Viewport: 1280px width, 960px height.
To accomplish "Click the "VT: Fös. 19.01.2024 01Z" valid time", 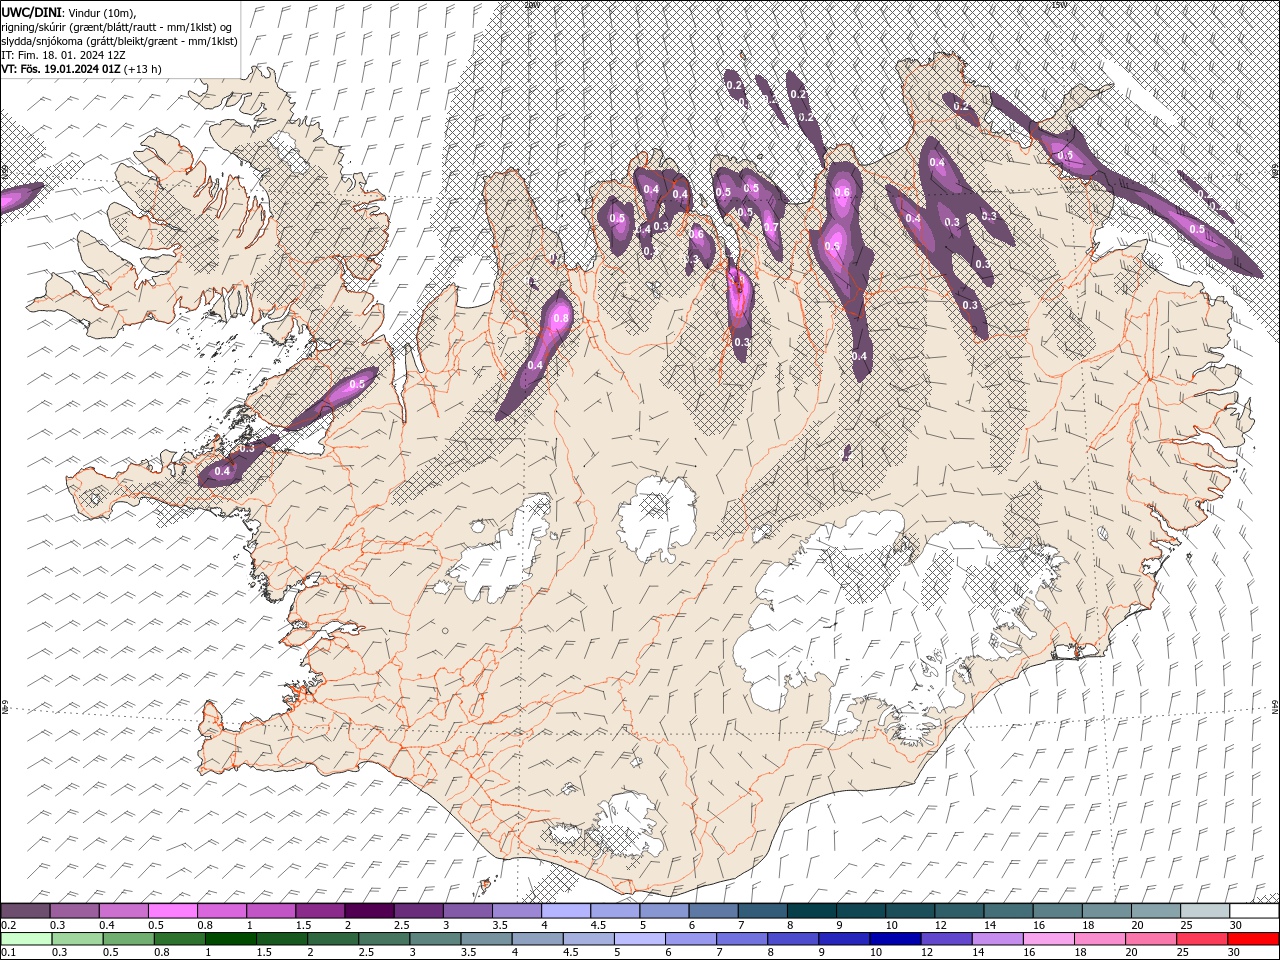I will coord(61,69).
